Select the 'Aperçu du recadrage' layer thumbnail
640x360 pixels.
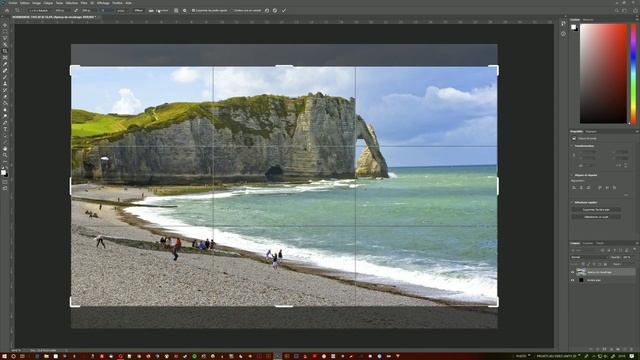[581, 272]
